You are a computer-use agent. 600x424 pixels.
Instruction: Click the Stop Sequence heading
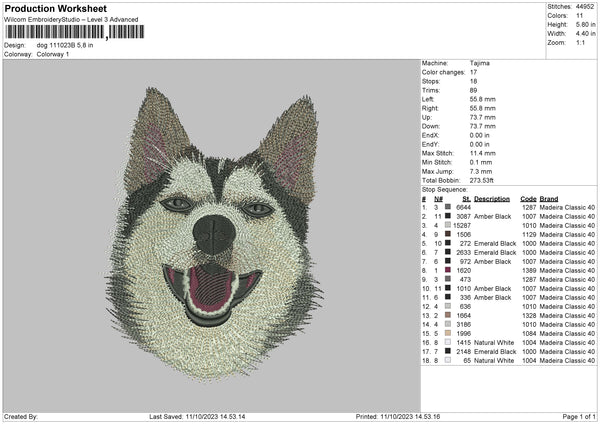[x=444, y=188]
